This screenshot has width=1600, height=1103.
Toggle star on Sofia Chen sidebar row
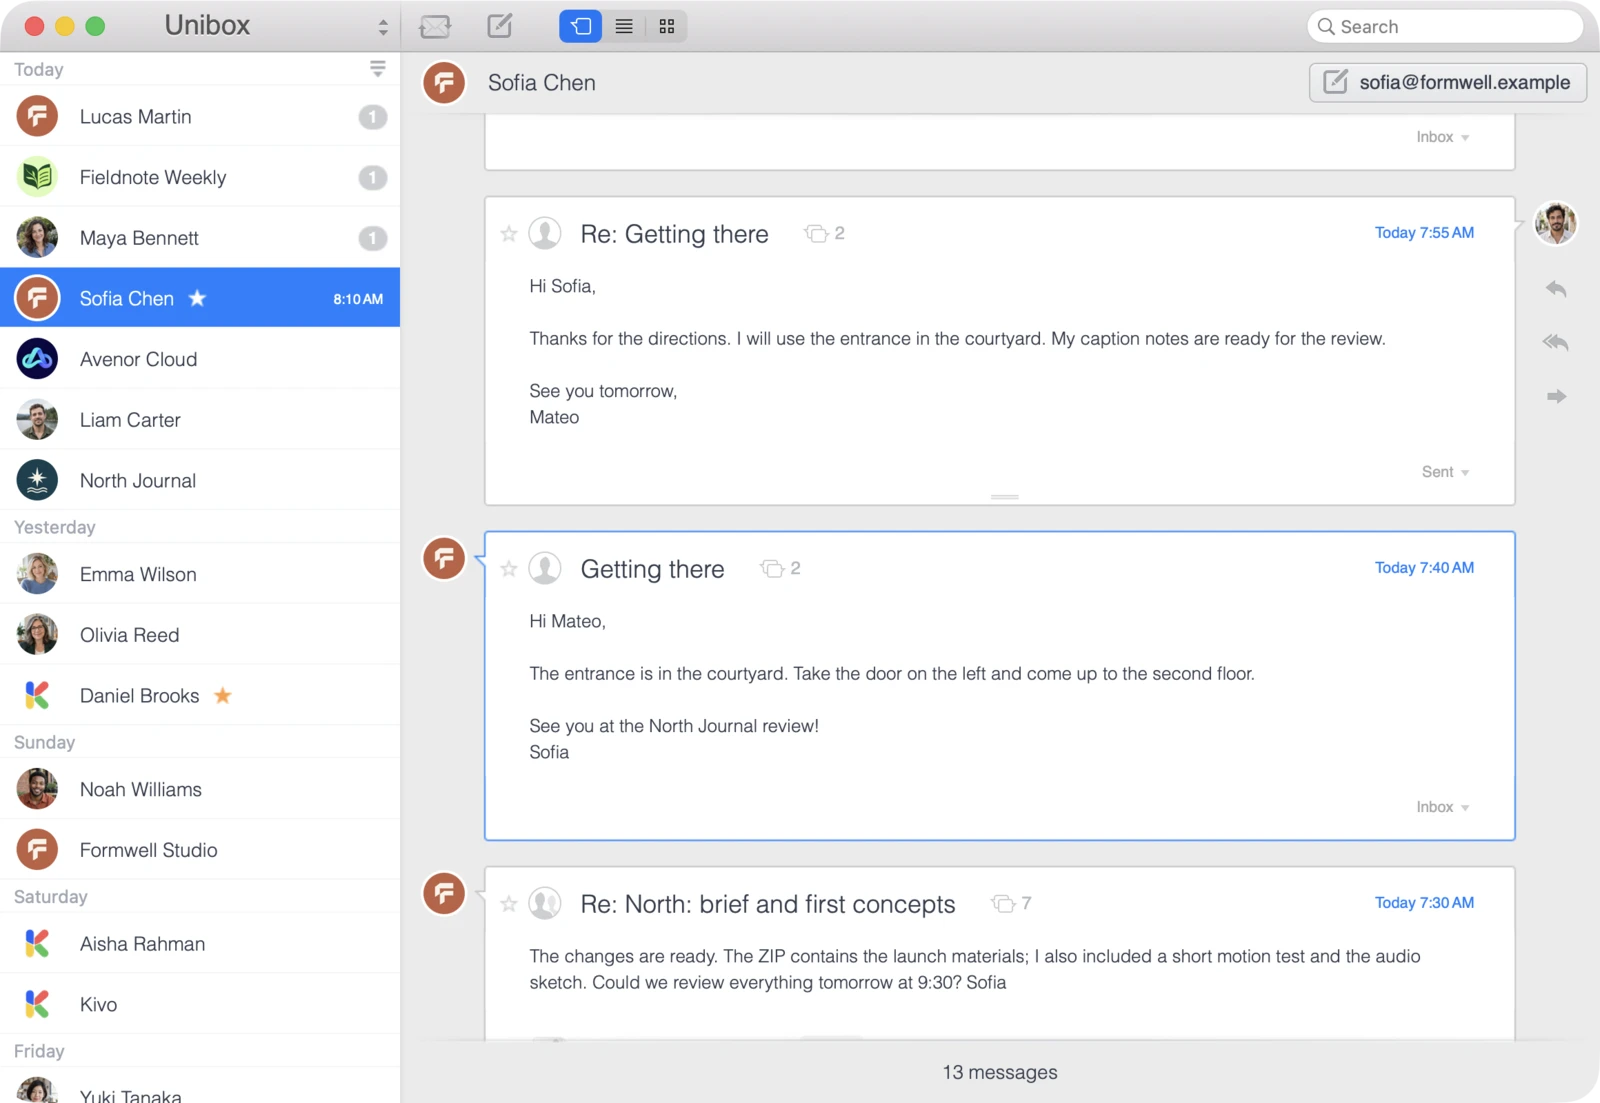[x=198, y=298]
